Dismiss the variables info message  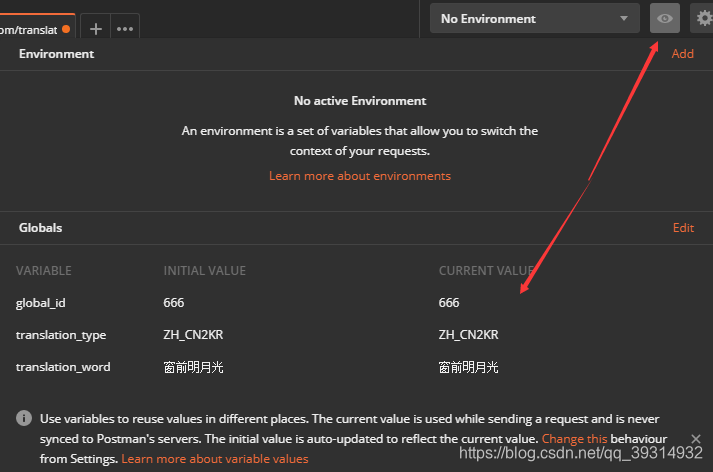696,439
